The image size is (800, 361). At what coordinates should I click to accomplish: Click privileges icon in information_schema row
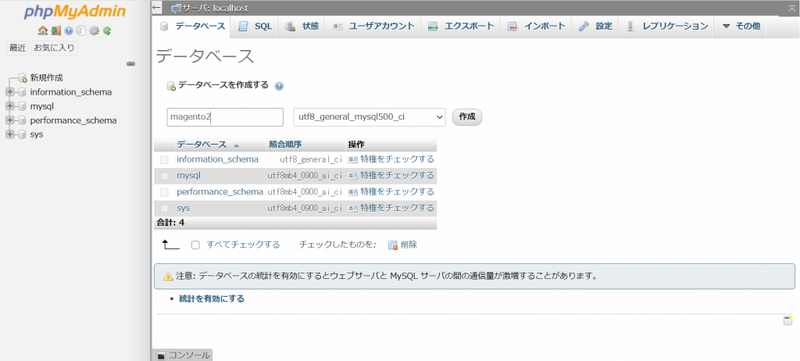click(x=353, y=160)
